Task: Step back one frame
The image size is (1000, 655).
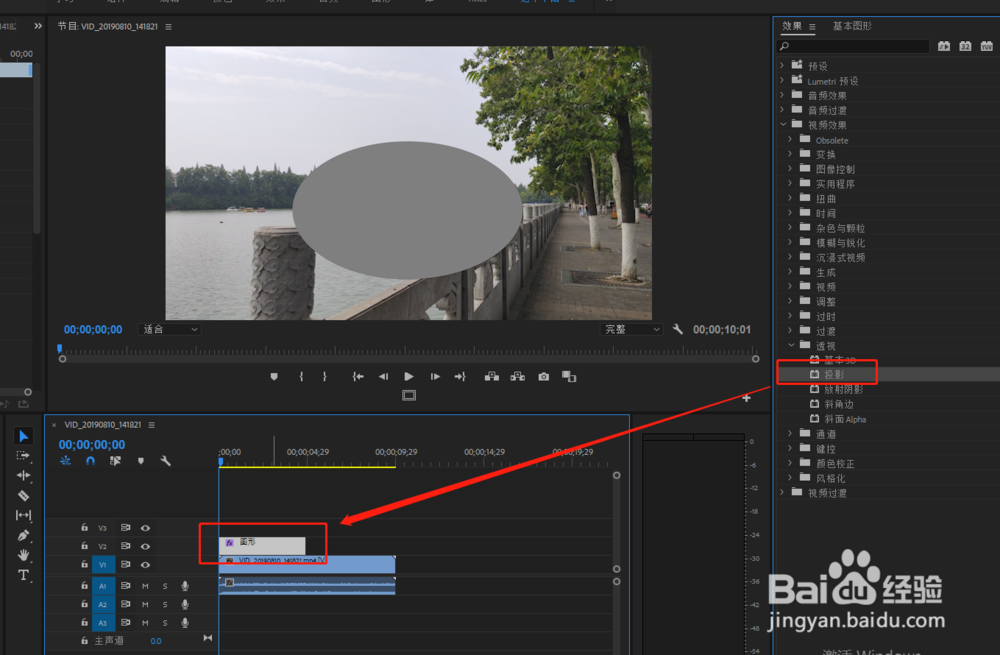Action: (383, 377)
